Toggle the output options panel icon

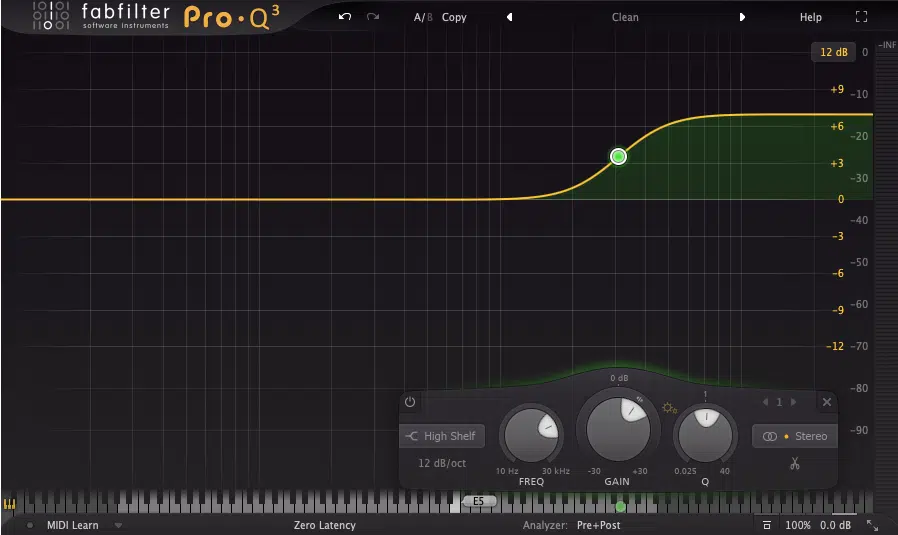click(x=767, y=525)
